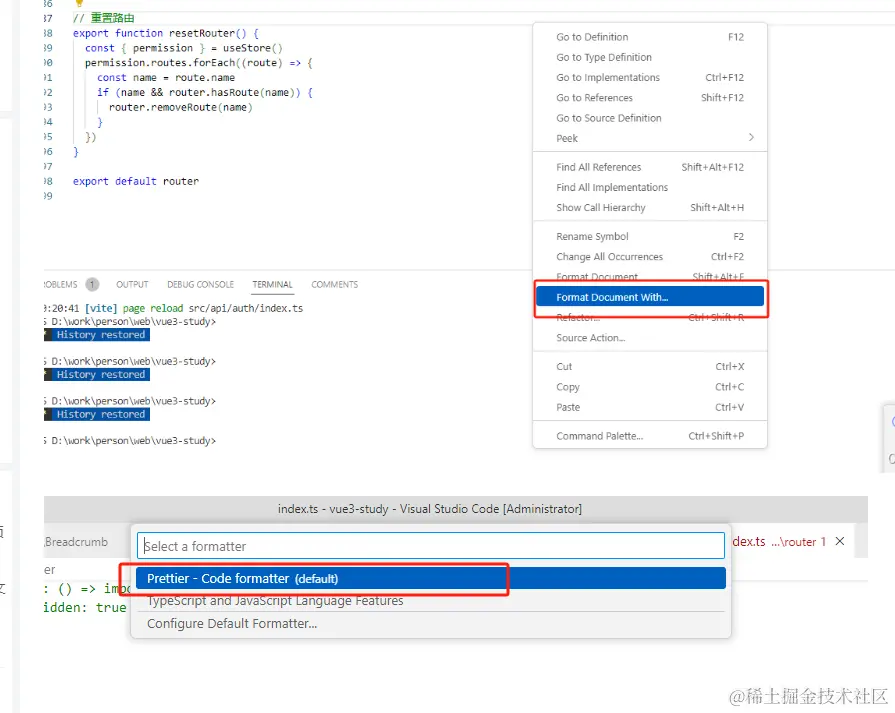Click the router.removeRoute(name) code line

[180, 107]
